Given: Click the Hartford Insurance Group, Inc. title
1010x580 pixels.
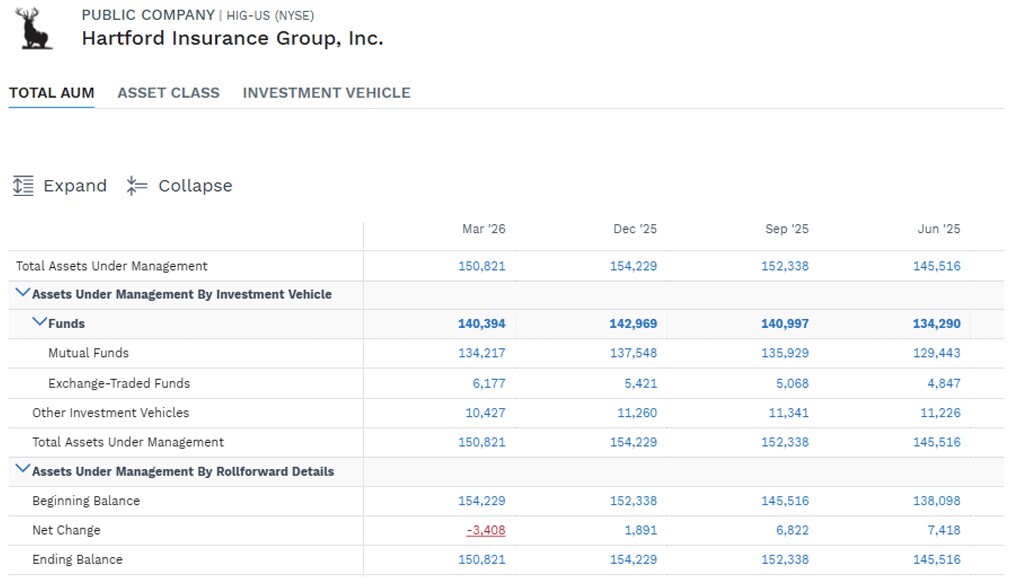Looking at the screenshot, I should [x=233, y=39].
